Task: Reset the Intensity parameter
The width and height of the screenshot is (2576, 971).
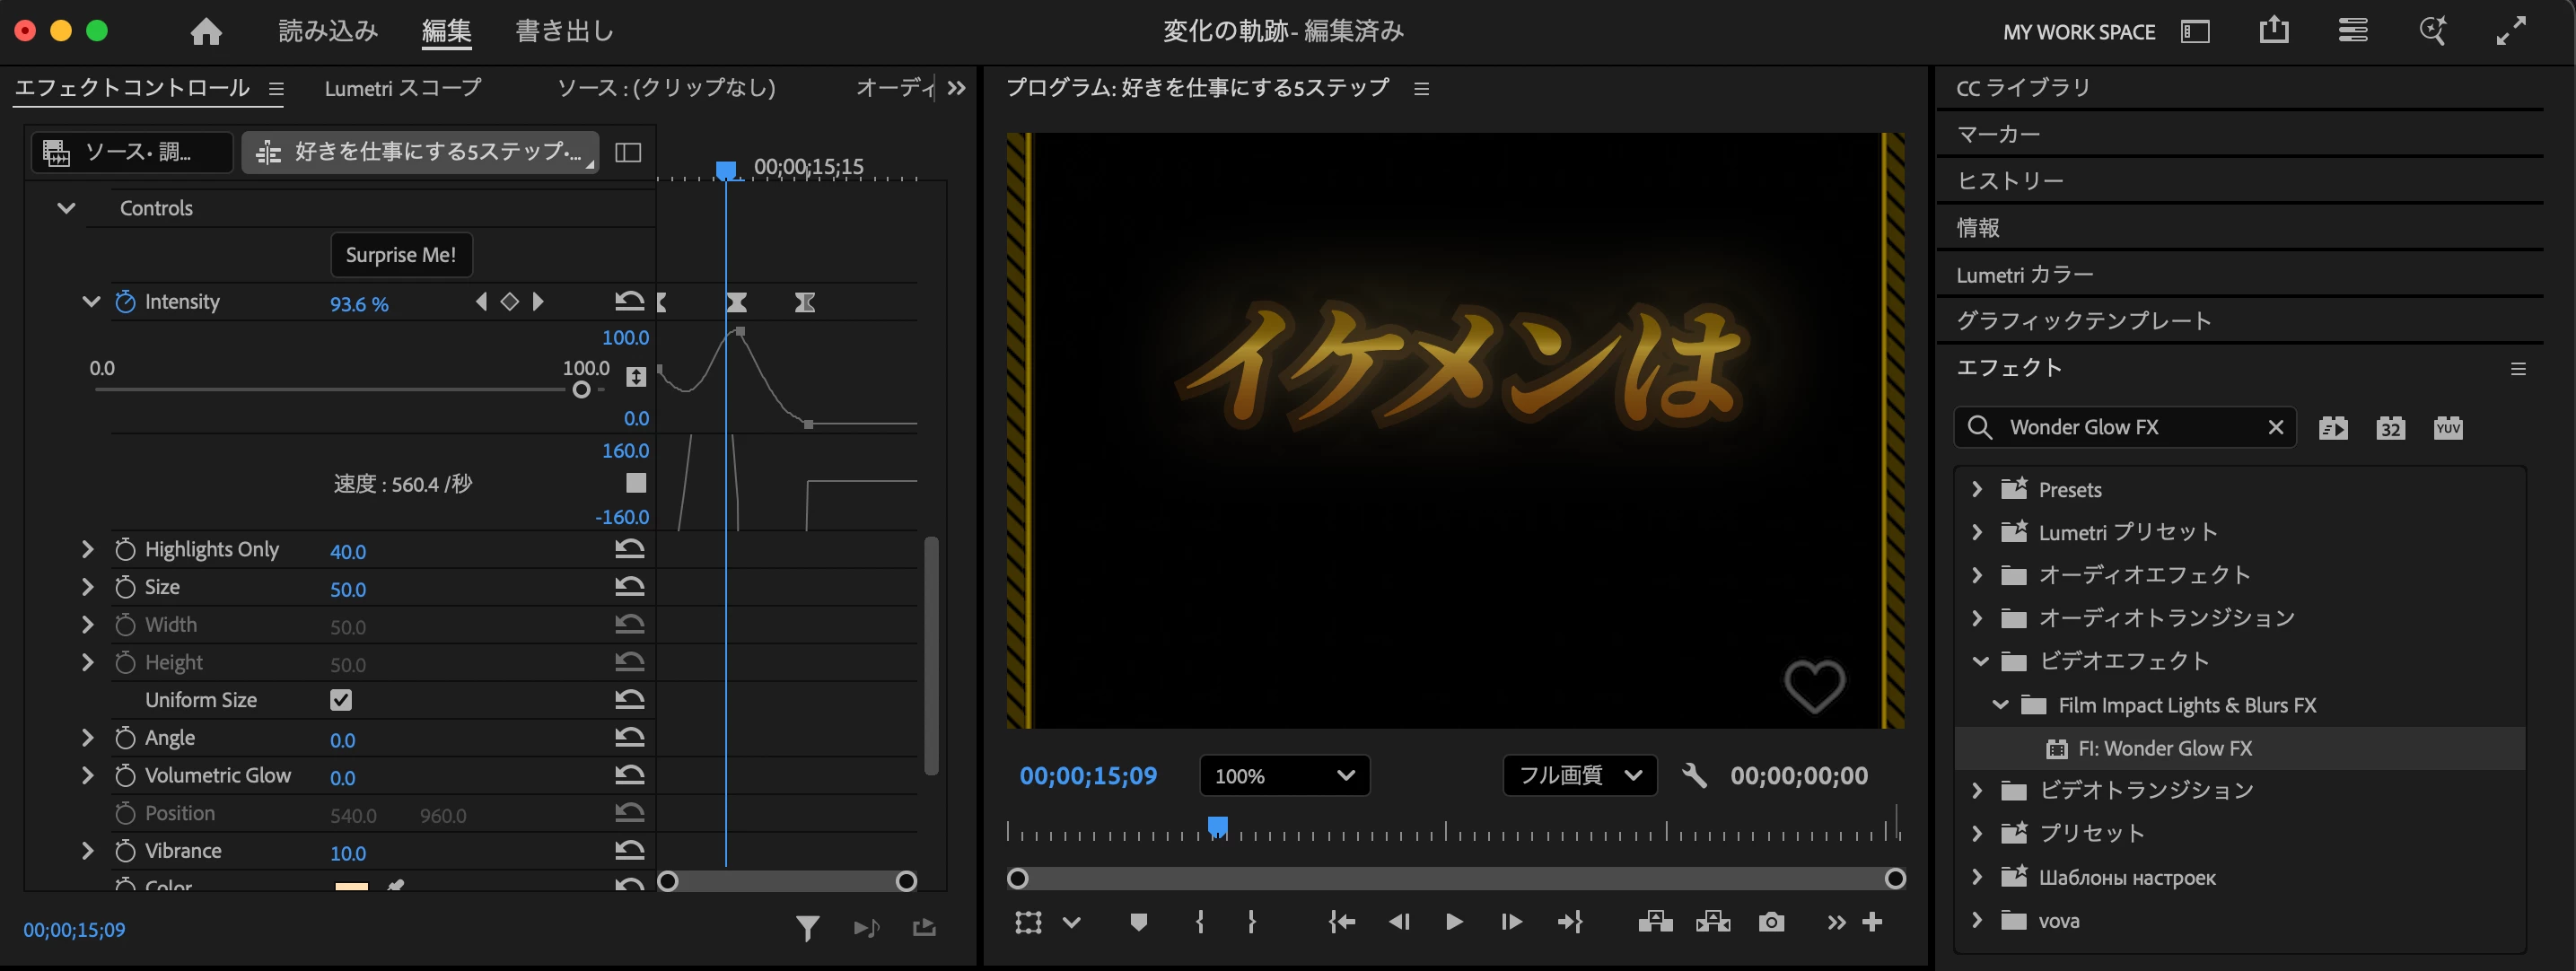Action: [629, 301]
